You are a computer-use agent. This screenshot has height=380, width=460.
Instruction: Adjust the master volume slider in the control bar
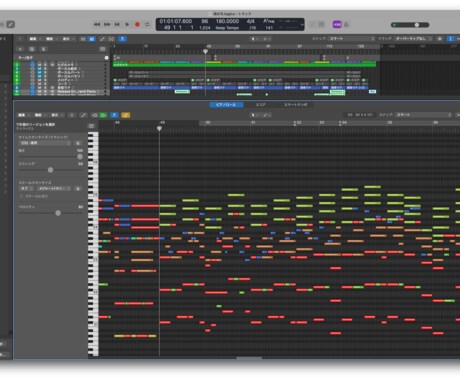click(410, 25)
